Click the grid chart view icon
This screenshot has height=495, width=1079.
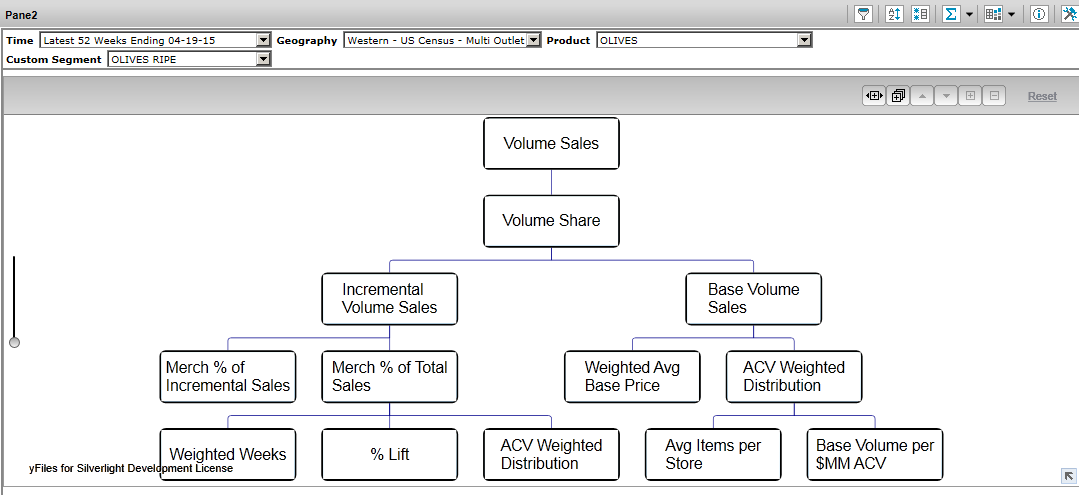point(993,14)
